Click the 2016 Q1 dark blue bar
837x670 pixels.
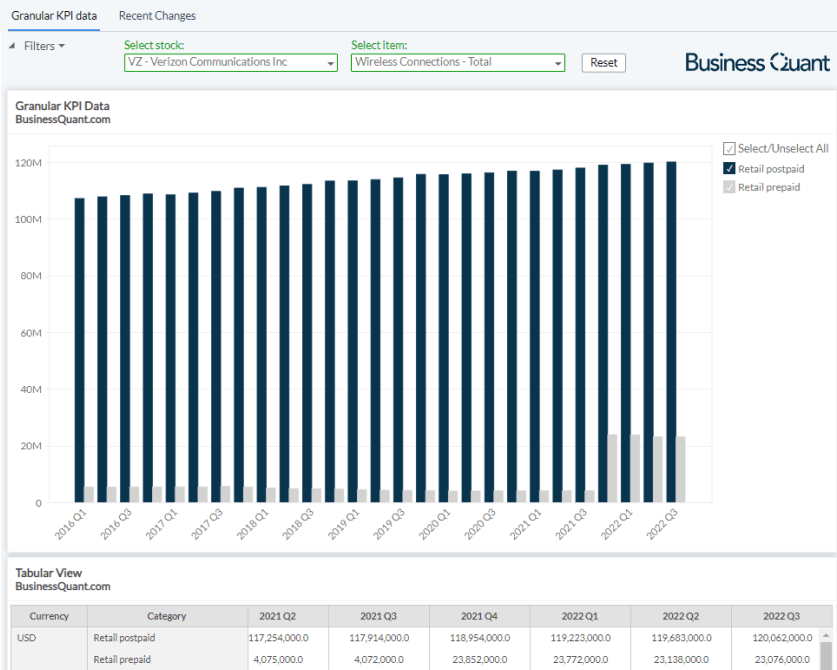[79, 350]
